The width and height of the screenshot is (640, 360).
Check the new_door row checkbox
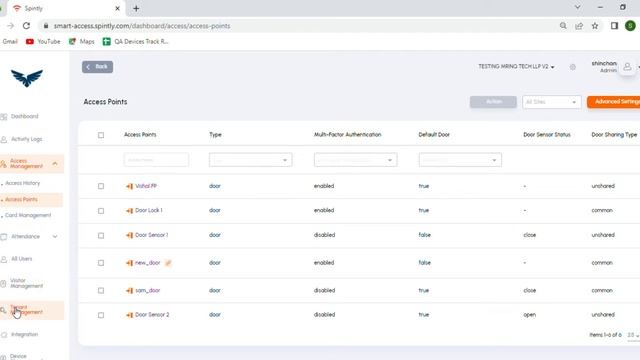click(101, 263)
